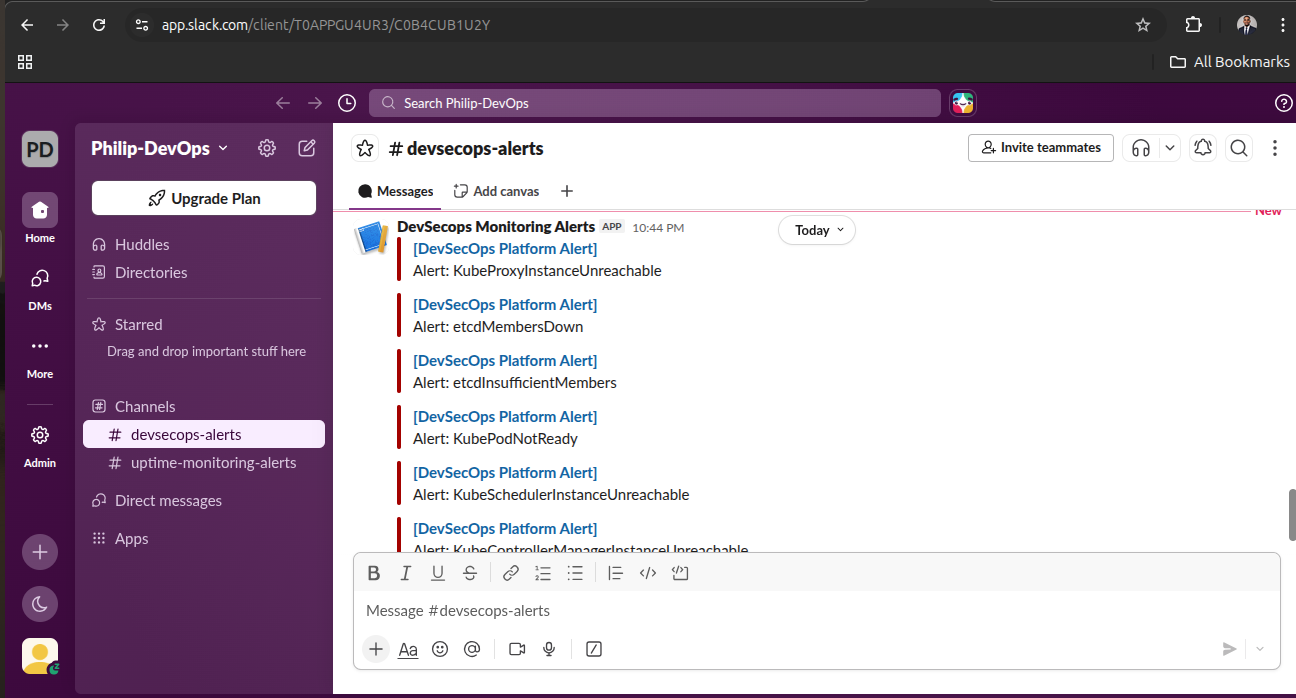Go back in browser history
Image resolution: width=1296 pixels, height=698 pixels.
coord(27,25)
